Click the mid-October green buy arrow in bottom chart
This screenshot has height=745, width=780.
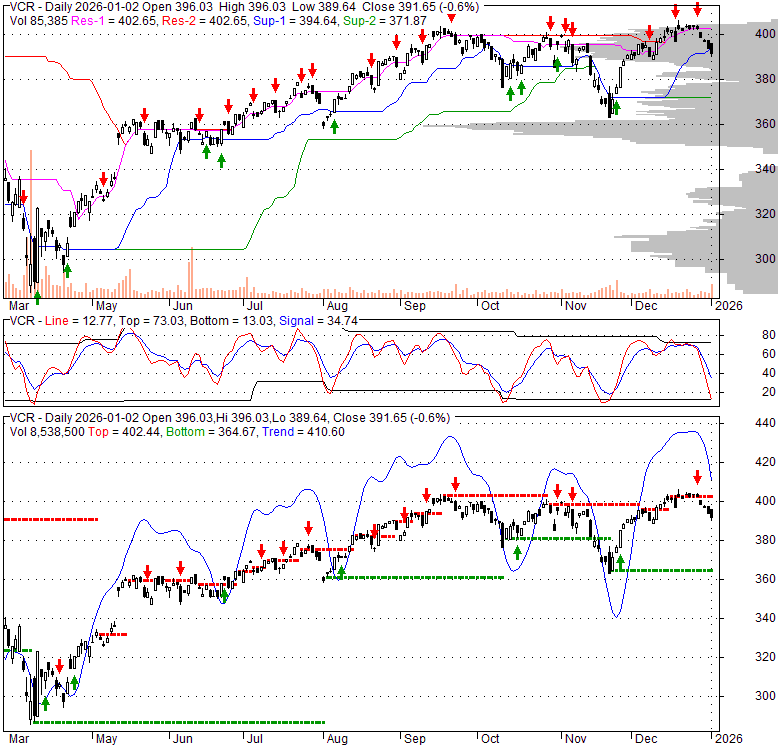click(517, 552)
